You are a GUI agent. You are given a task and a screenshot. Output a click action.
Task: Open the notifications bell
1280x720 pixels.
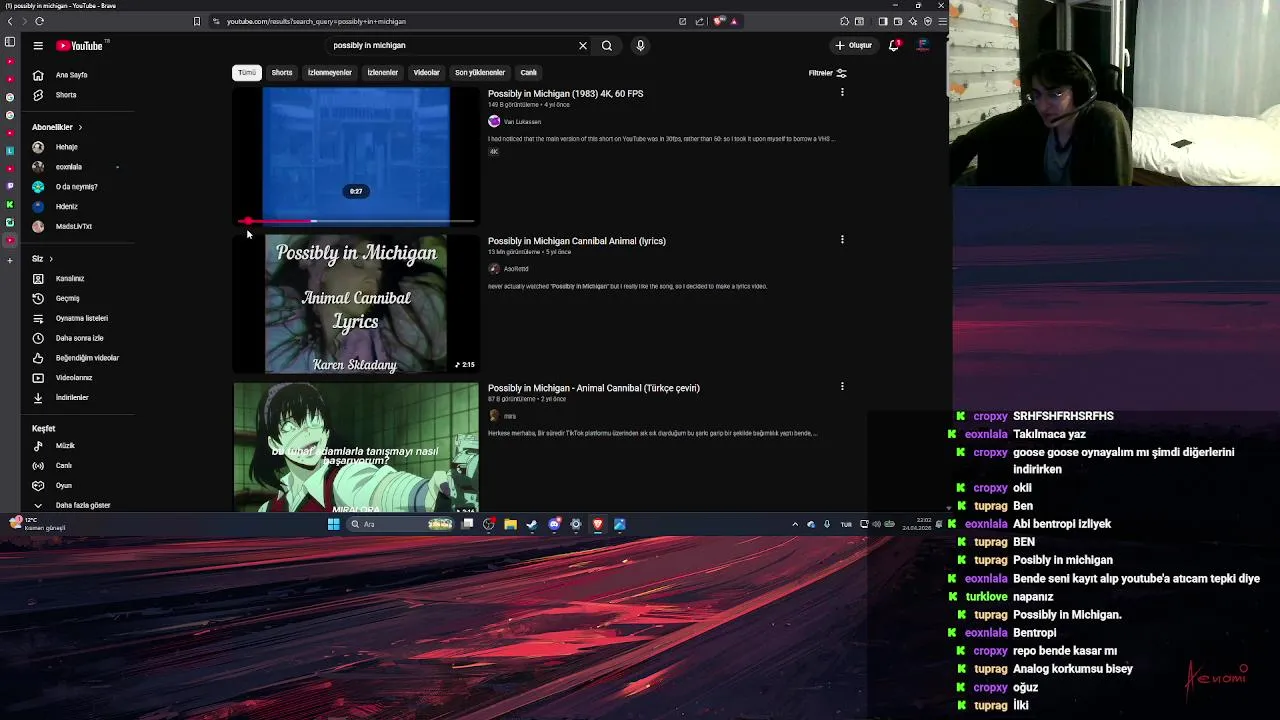894,45
